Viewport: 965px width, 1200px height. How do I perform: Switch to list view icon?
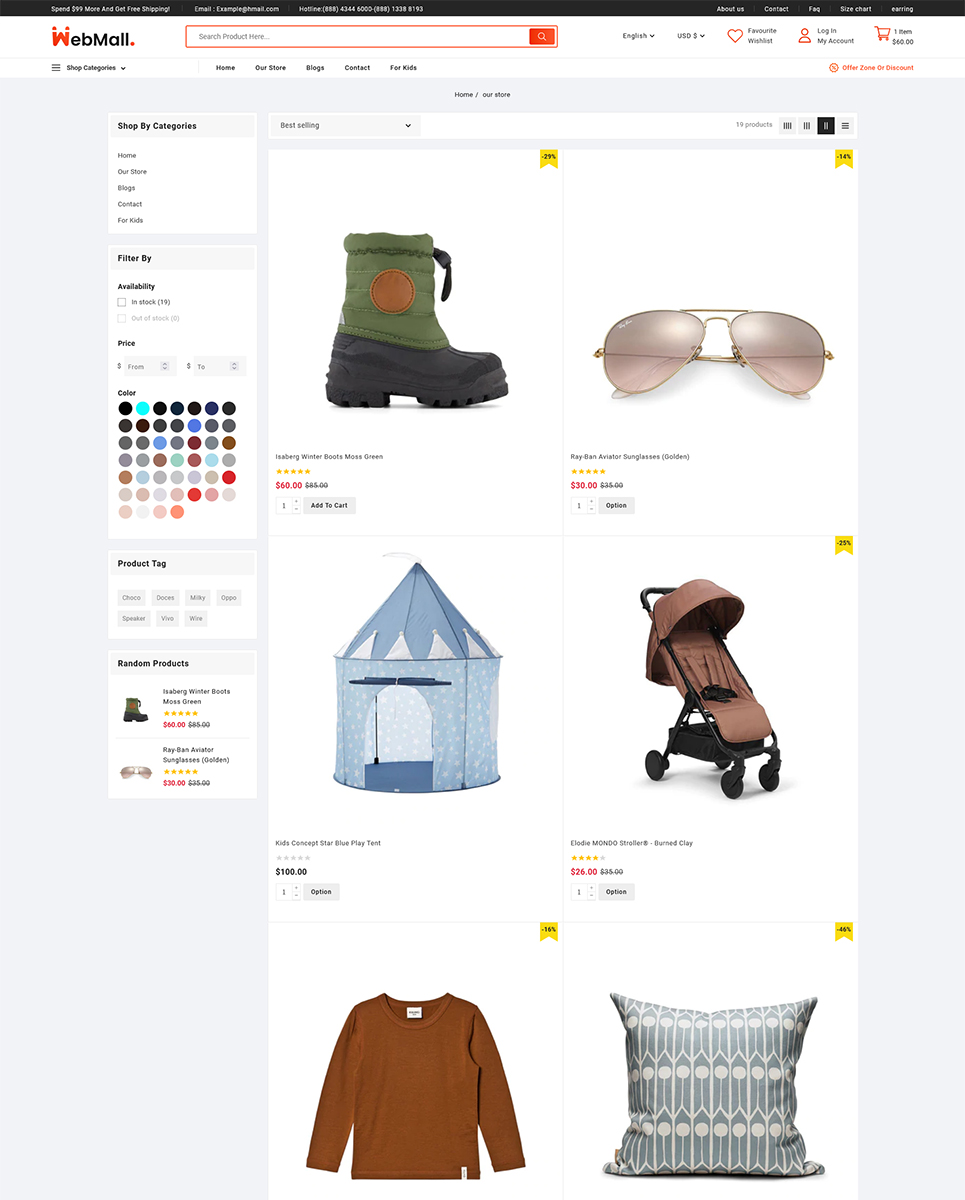coord(845,126)
